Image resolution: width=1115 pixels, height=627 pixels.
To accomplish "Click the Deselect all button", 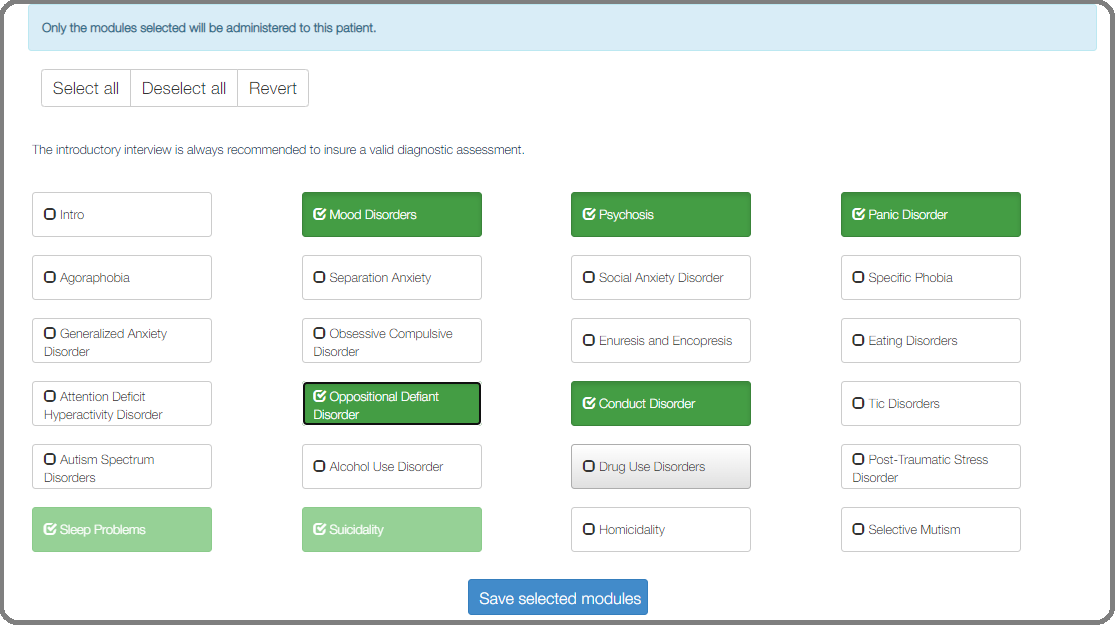I will pos(183,88).
